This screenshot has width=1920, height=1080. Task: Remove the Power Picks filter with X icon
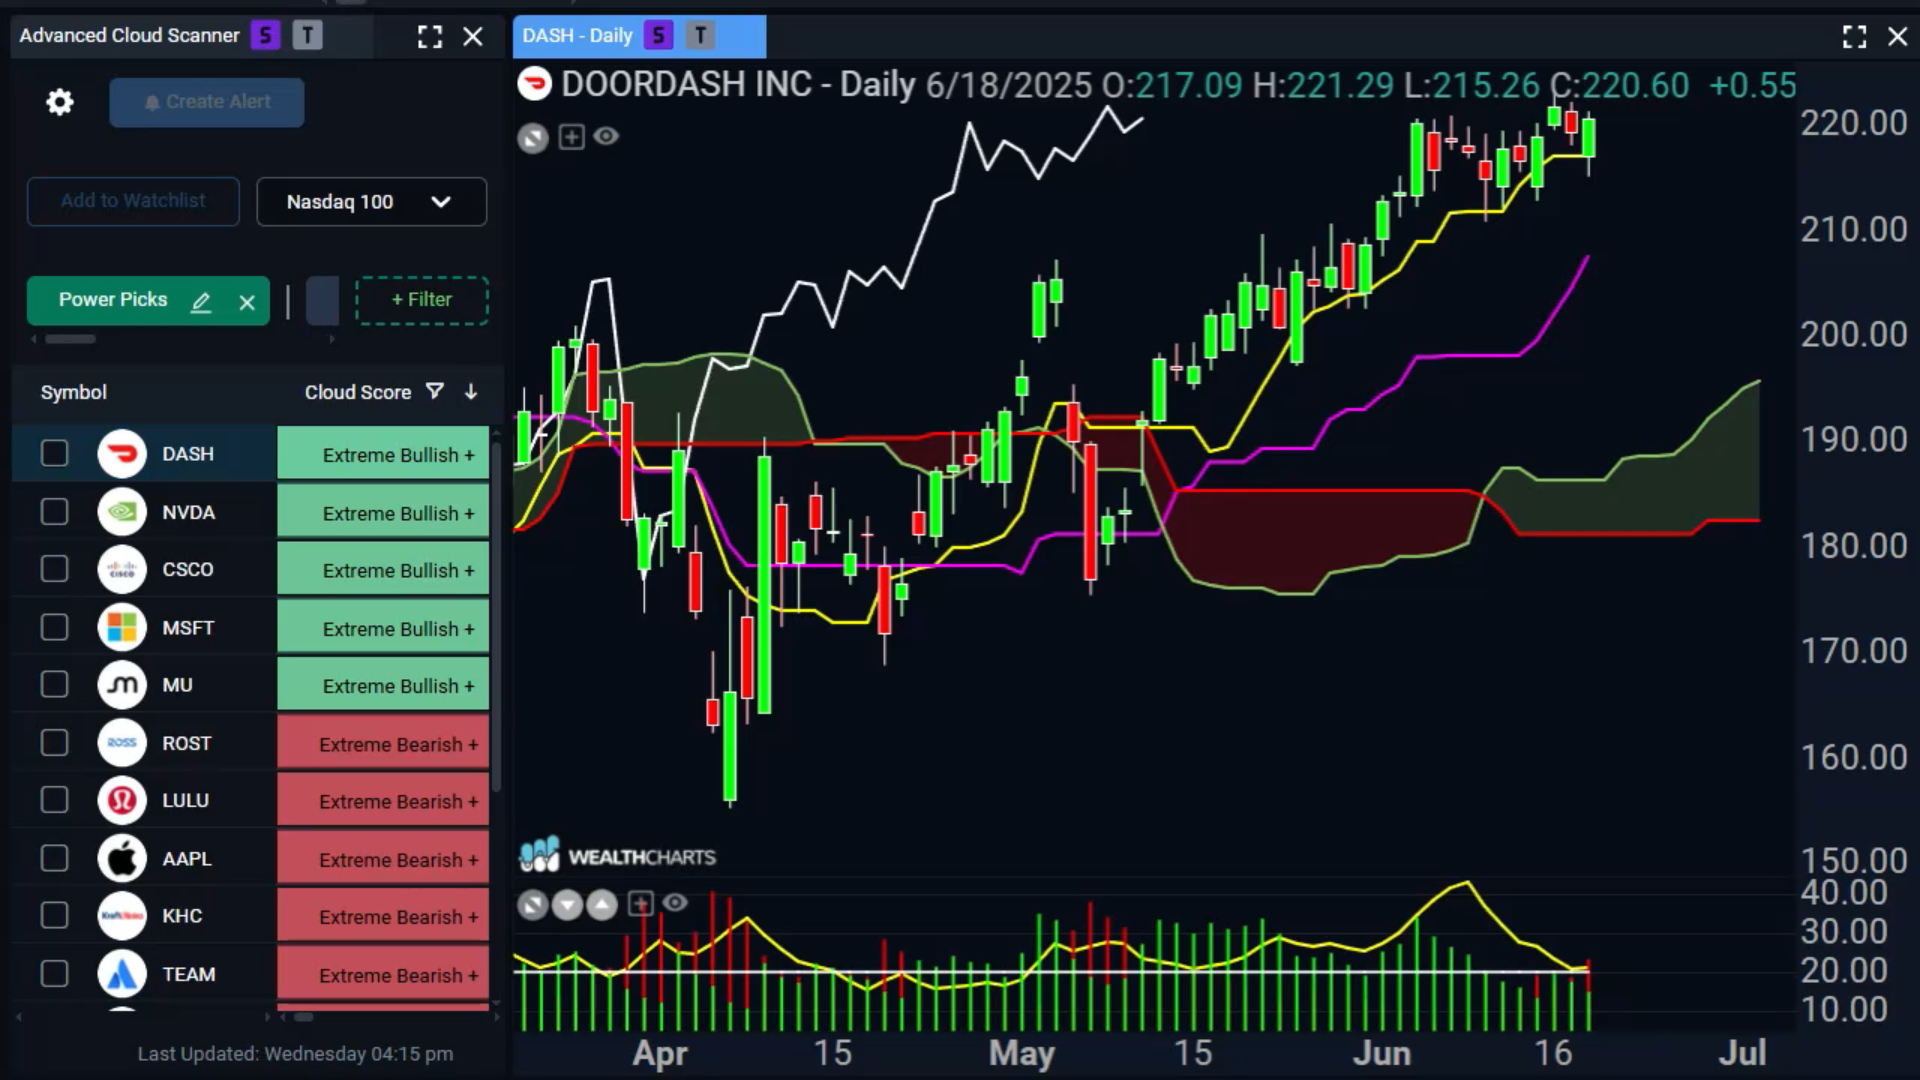tap(247, 302)
